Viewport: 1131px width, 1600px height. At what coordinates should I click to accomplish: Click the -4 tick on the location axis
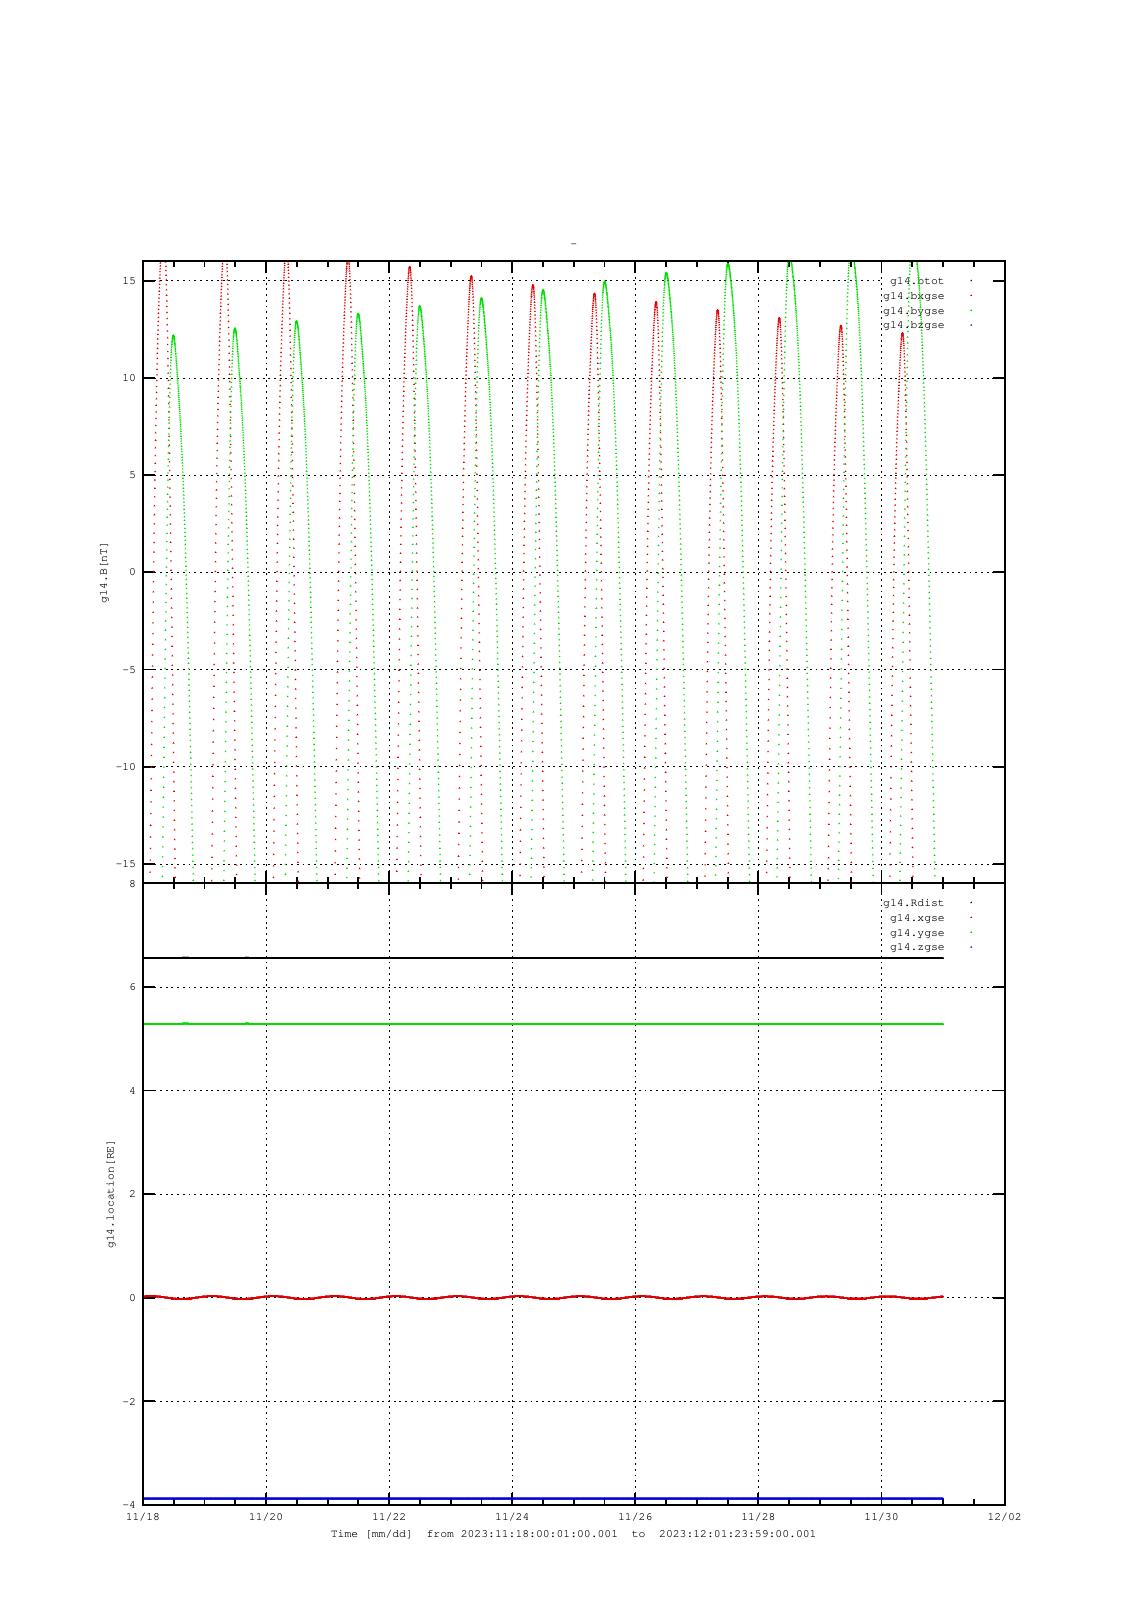(x=129, y=1505)
